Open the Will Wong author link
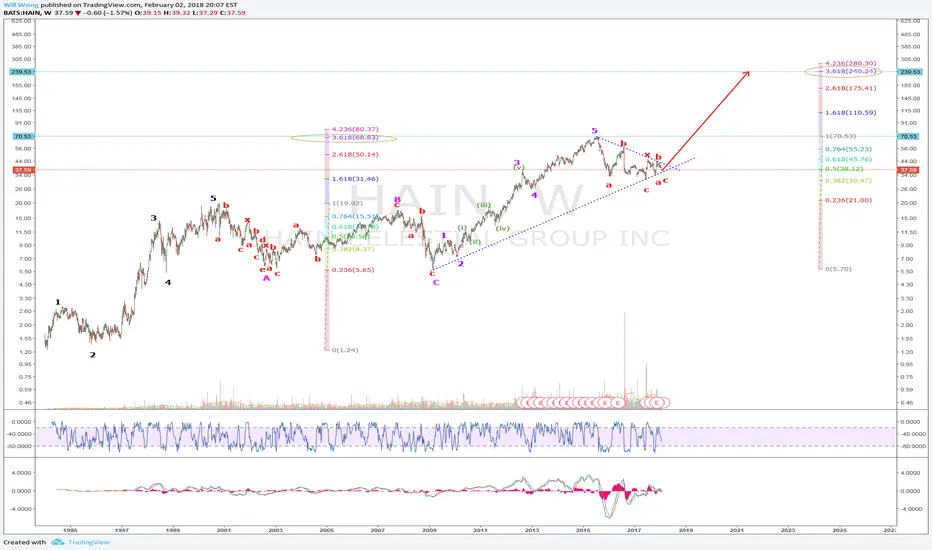932x550 pixels. (x=21, y=5)
